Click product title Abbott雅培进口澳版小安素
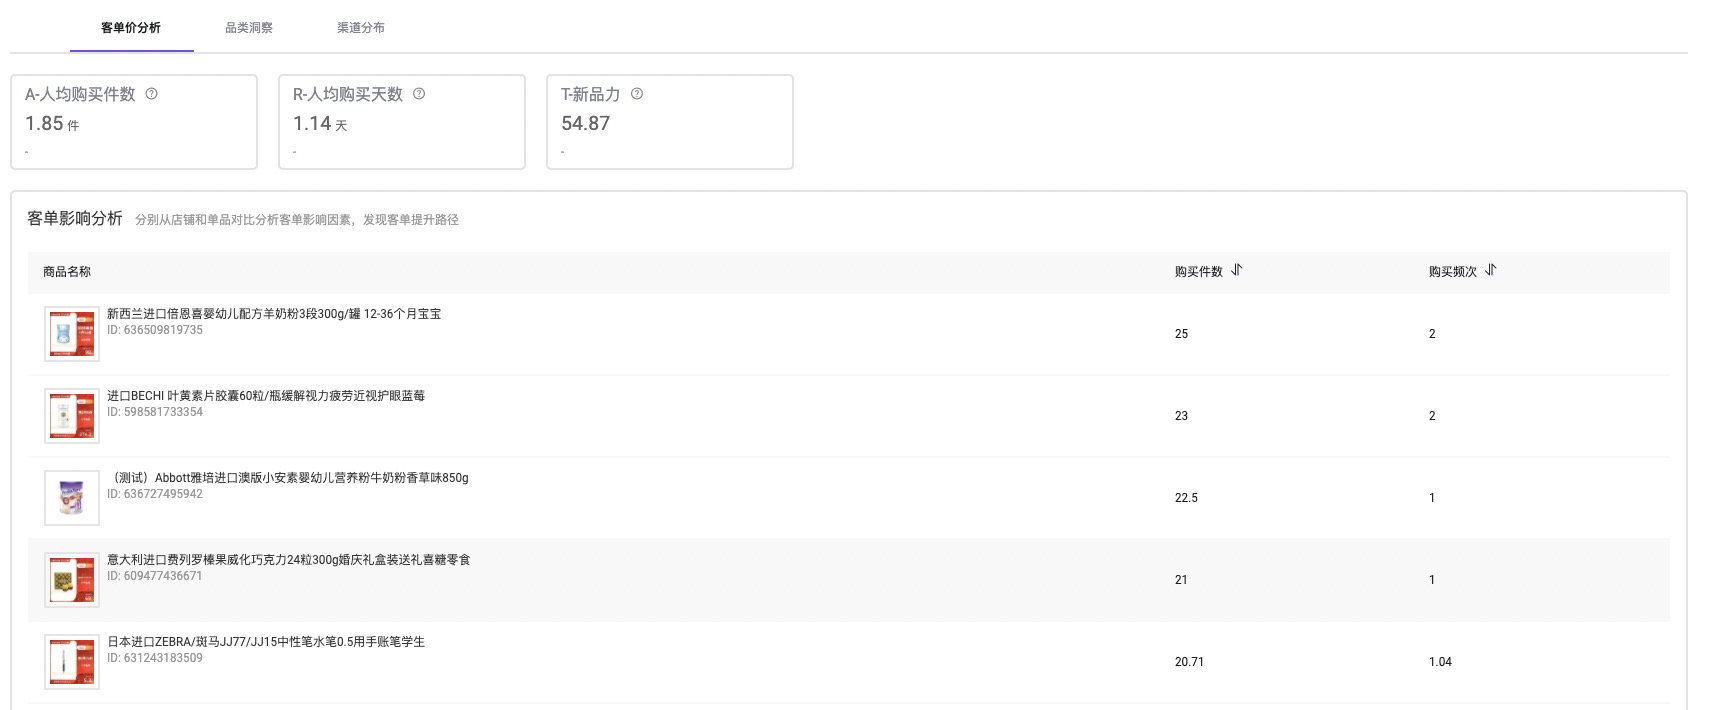The height and width of the screenshot is (710, 1710). [x=288, y=478]
